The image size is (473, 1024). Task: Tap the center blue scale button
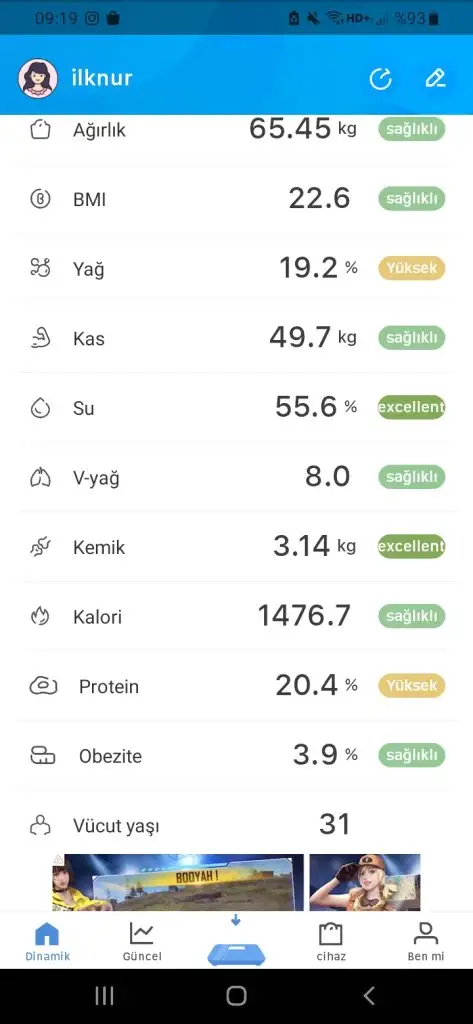click(236, 954)
